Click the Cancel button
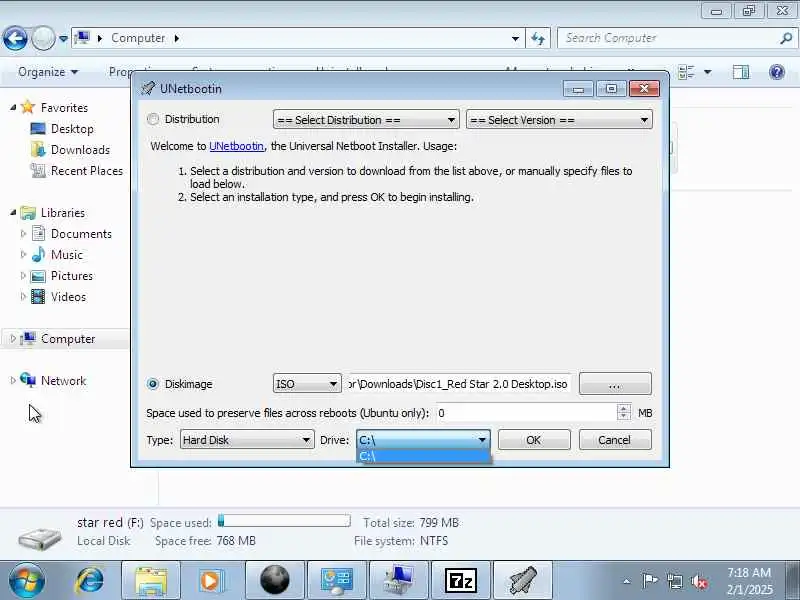Viewport: 800px width, 600px height. [615, 440]
